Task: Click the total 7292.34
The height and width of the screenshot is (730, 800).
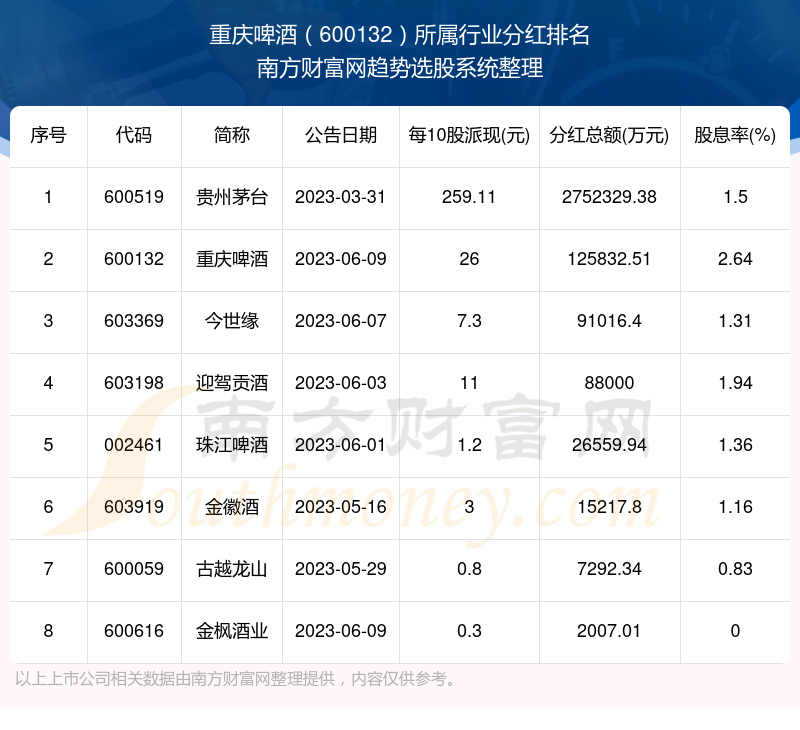Action: tap(609, 569)
